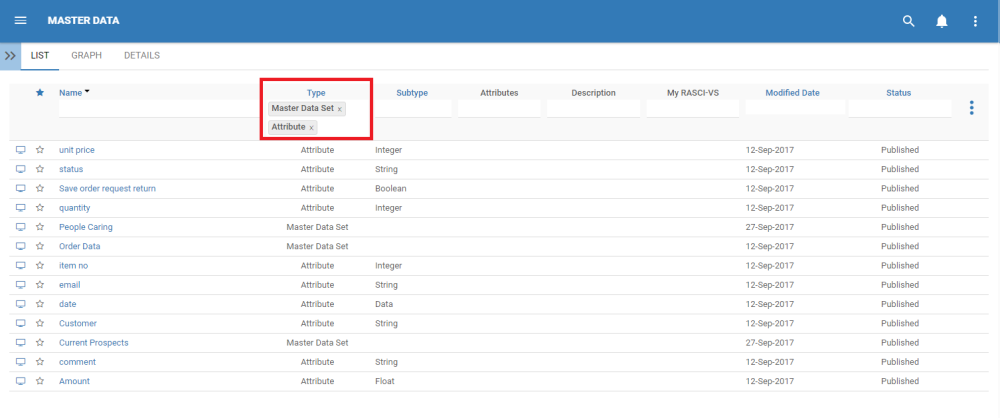Click the Modified Date filter input field
This screenshot has height=418, width=1000.
coord(793,107)
